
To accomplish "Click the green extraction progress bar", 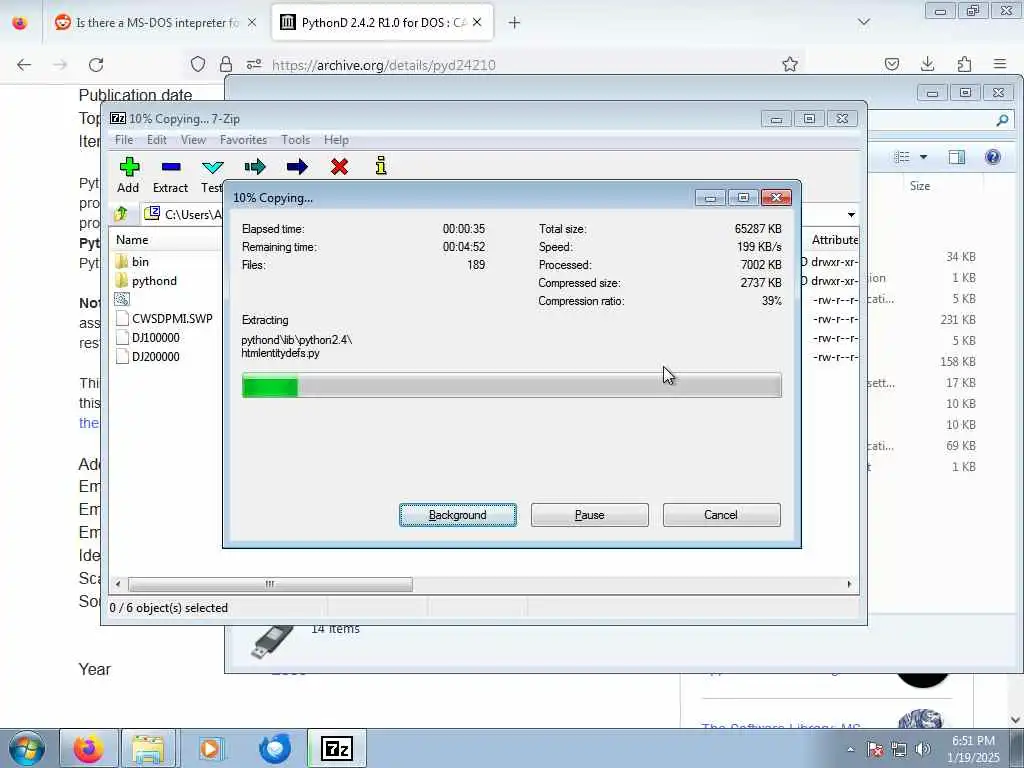I will 511,385.
